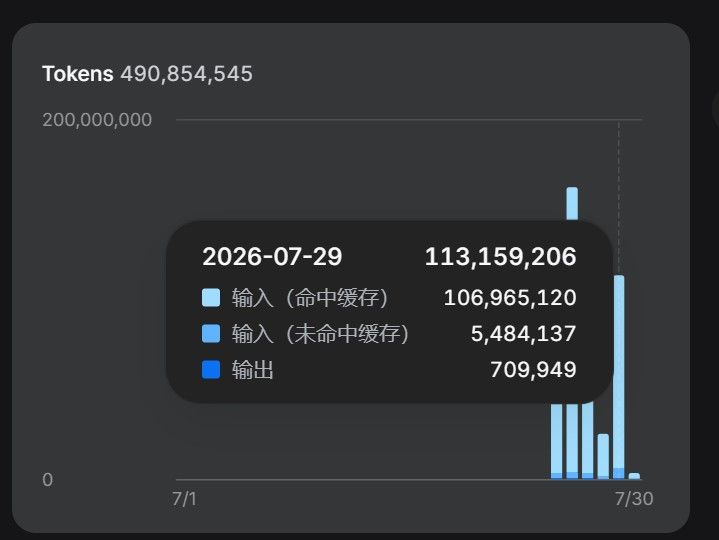Click the 7/1 date label

tap(184, 499)
